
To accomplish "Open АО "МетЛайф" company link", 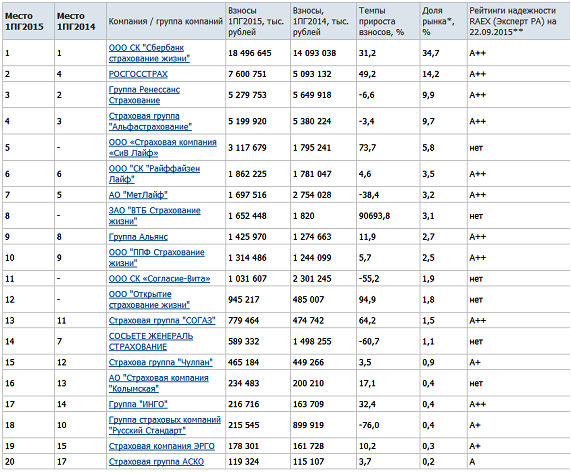I will tap(138, 195).
